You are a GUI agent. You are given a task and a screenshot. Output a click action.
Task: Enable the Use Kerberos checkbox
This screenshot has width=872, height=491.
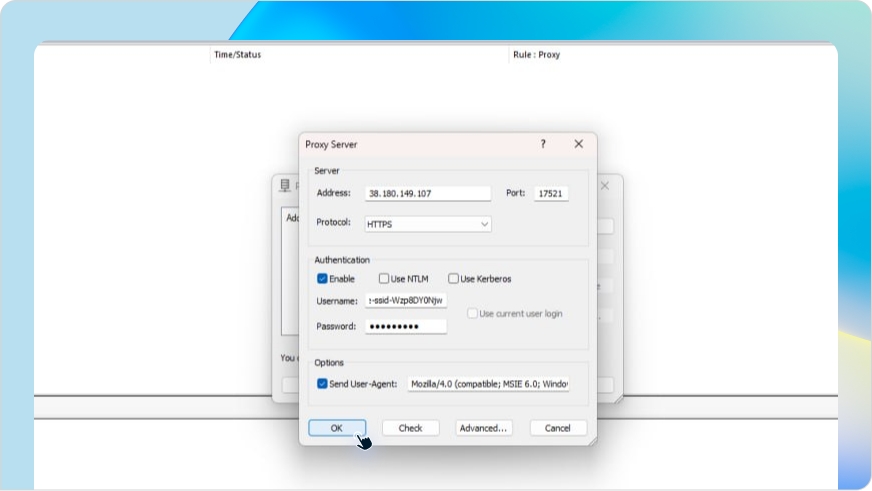[x=453, y=279]
